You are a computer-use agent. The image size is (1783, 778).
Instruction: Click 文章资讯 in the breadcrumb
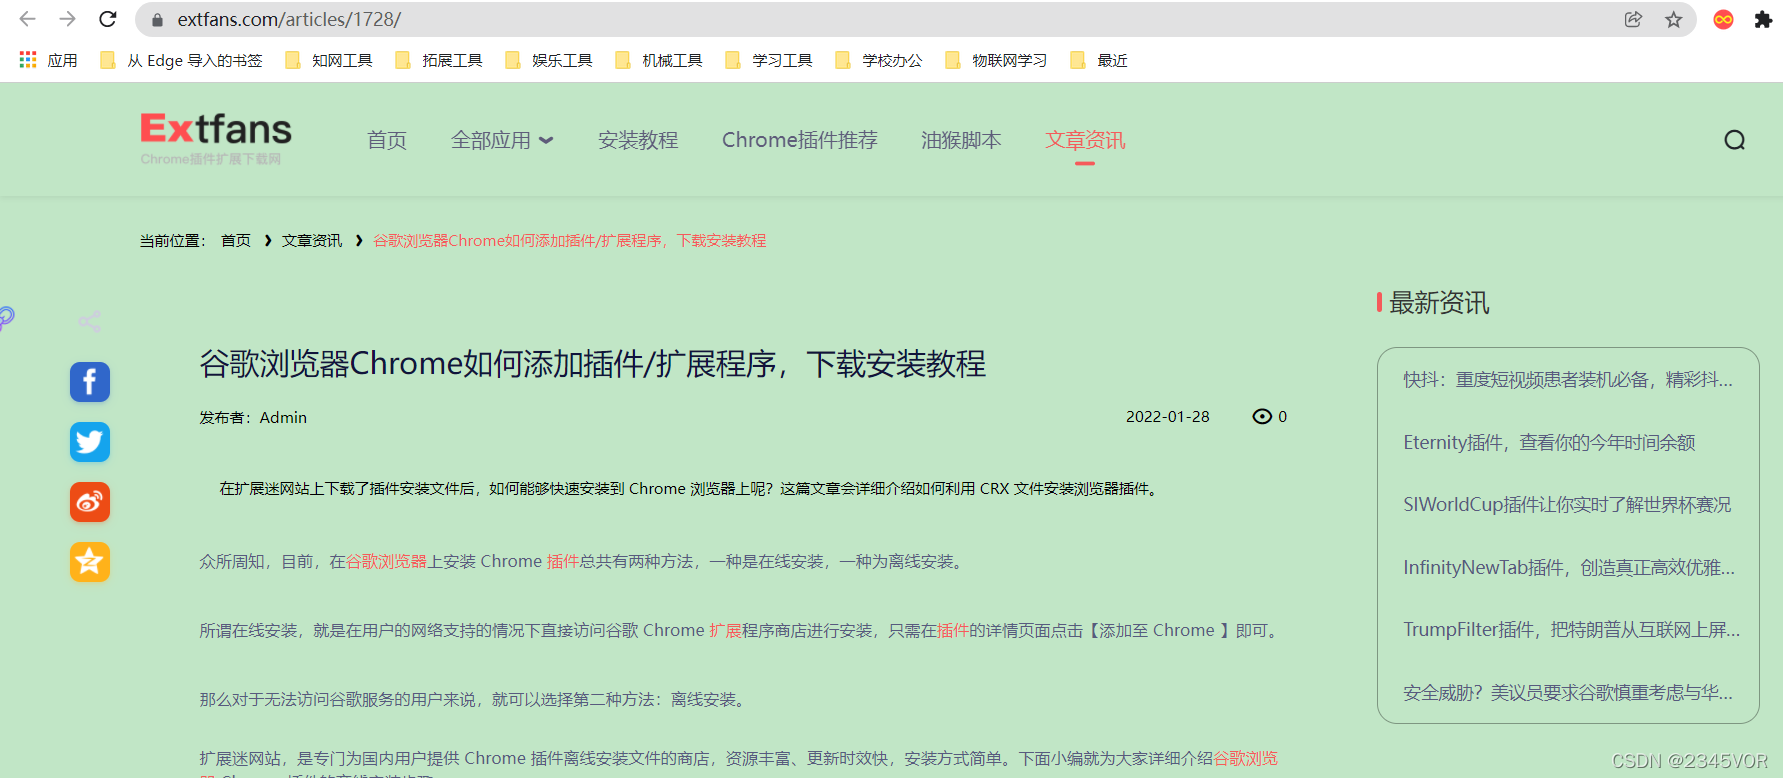(312, 241)
